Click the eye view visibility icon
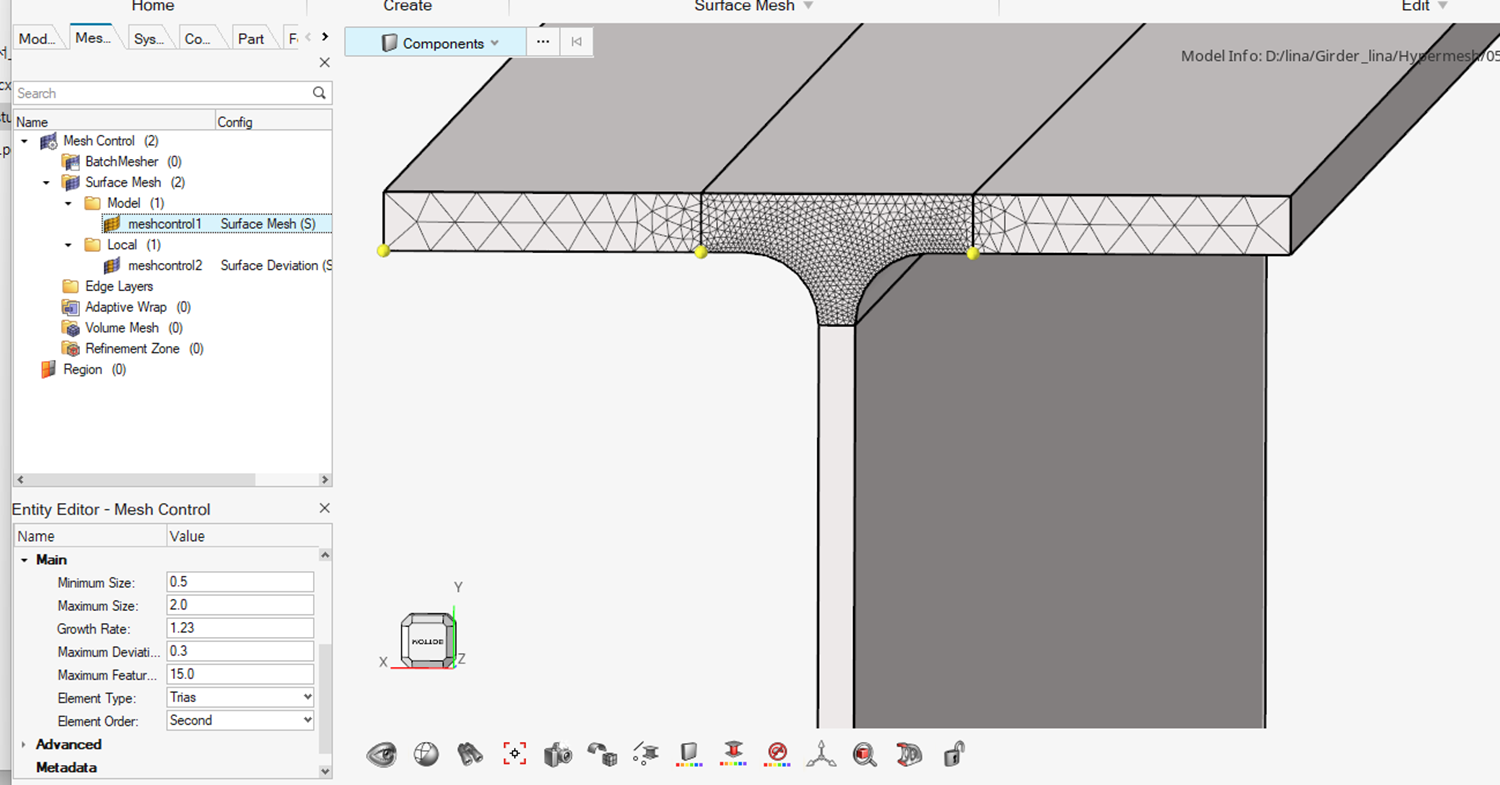1500x785 pixels. coord(382,754)
